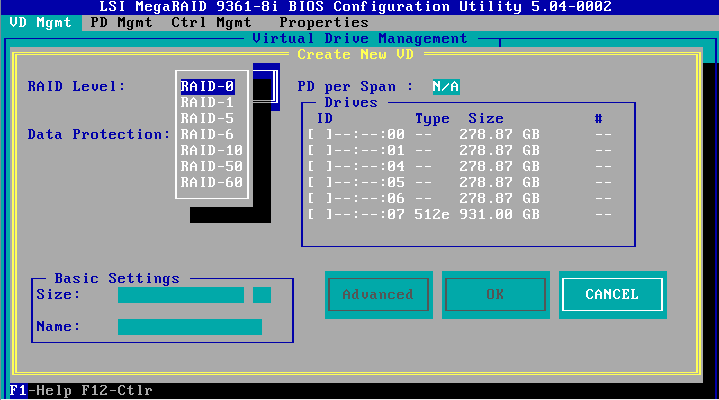The height and width of the screenshot is (400, 719).
Task: Tick the checkbox for drive 01
Action: [x=320, y=150]
